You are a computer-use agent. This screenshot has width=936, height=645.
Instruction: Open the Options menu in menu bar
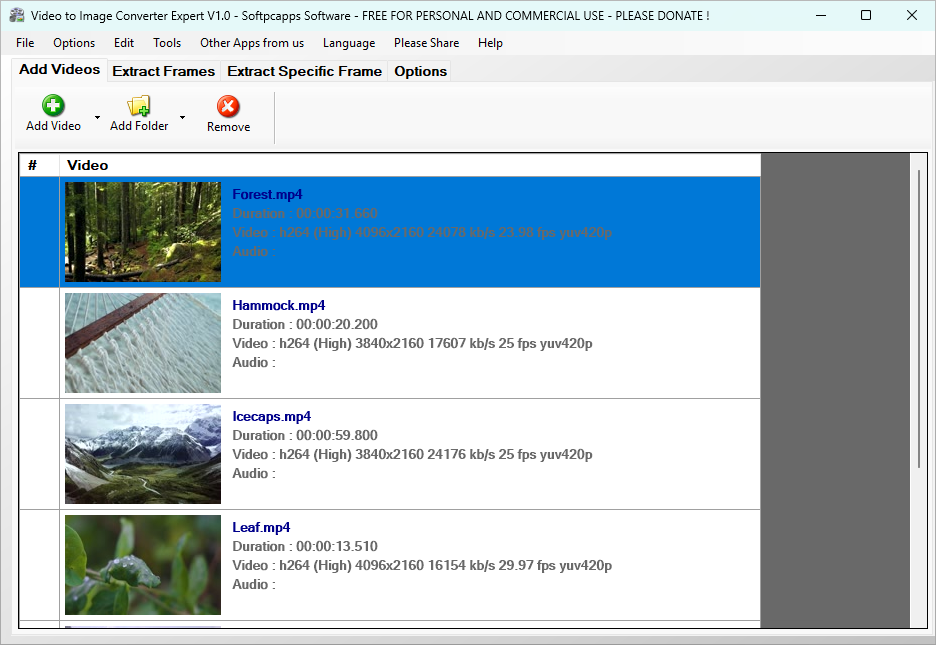(x=74, y=43)
